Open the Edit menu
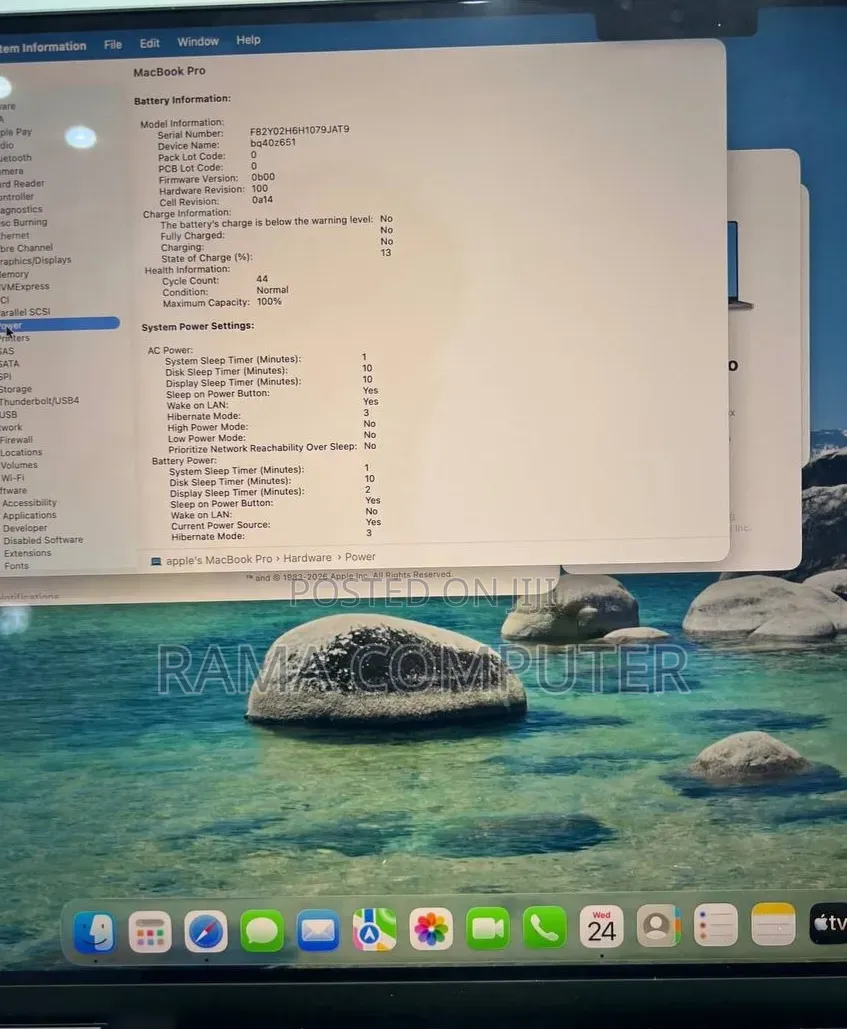Image resolution: width=847 pixels, height=1029 pixels. tap(150, 43)
